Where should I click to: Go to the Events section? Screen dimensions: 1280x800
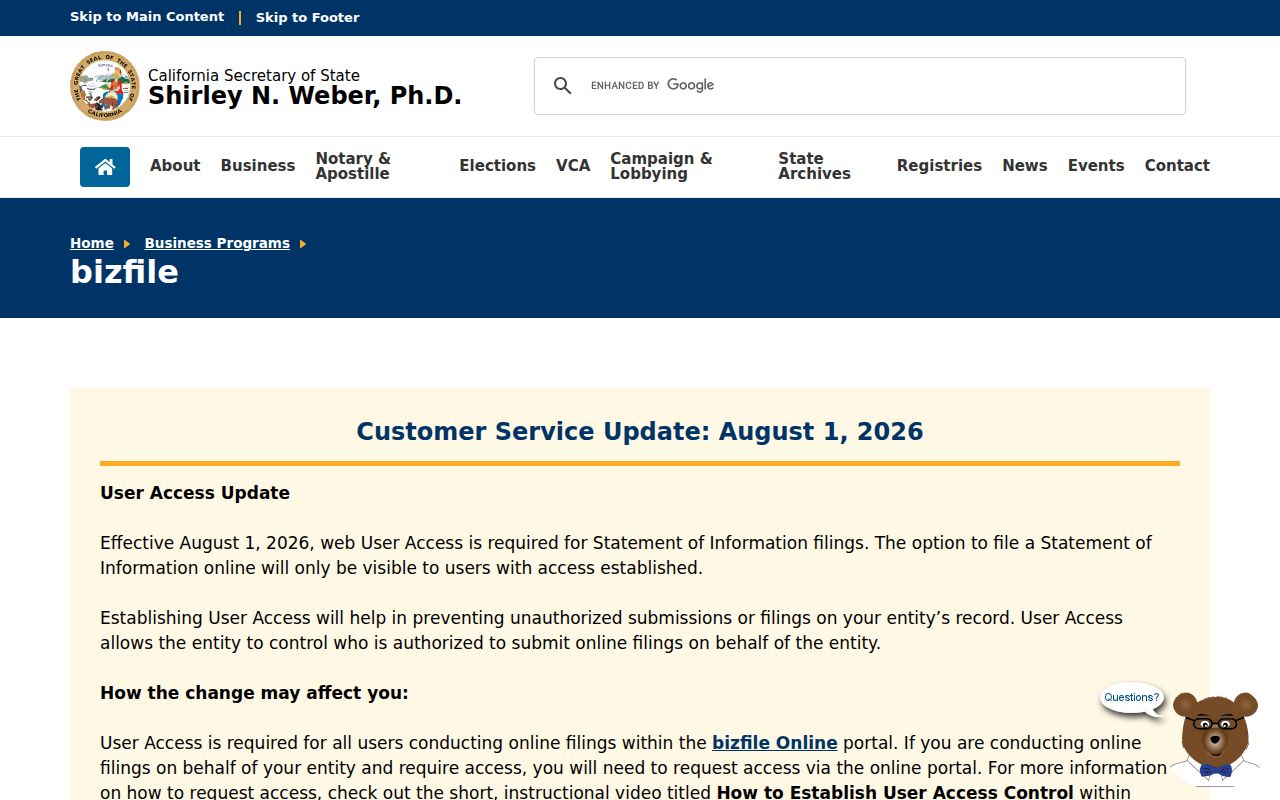click(x=1096, y=166)
